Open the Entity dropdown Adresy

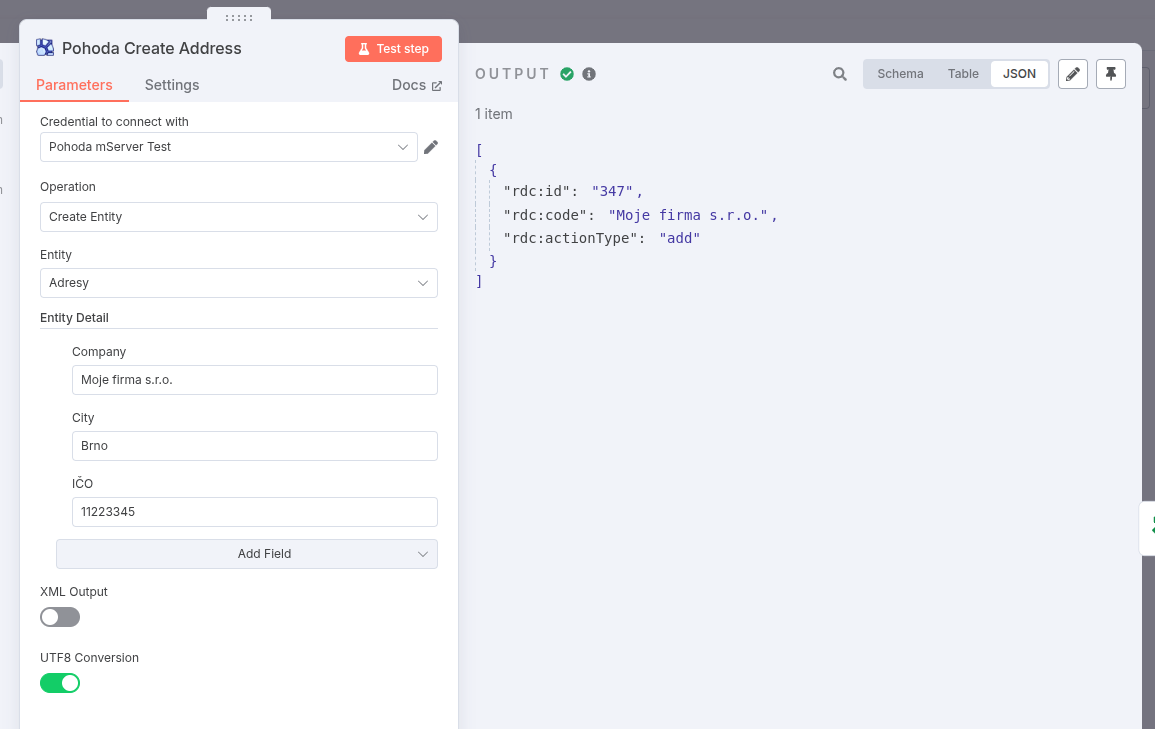coord(239,283)
